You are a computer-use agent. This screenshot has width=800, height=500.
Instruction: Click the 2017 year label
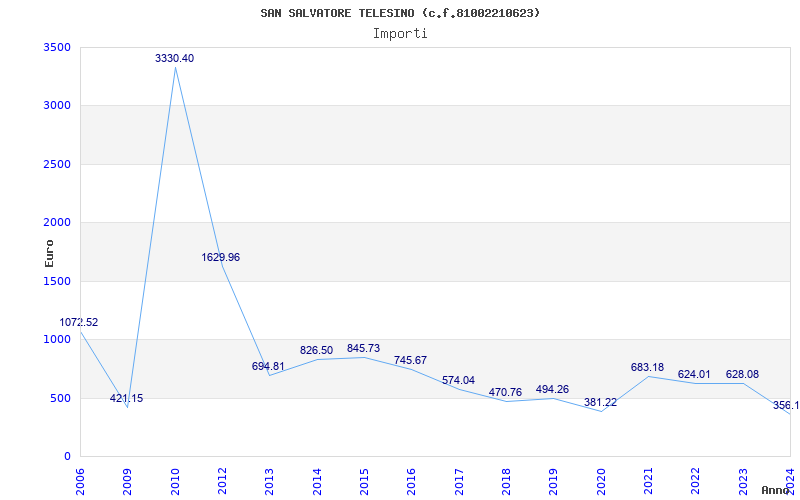[x=459, y=482]
